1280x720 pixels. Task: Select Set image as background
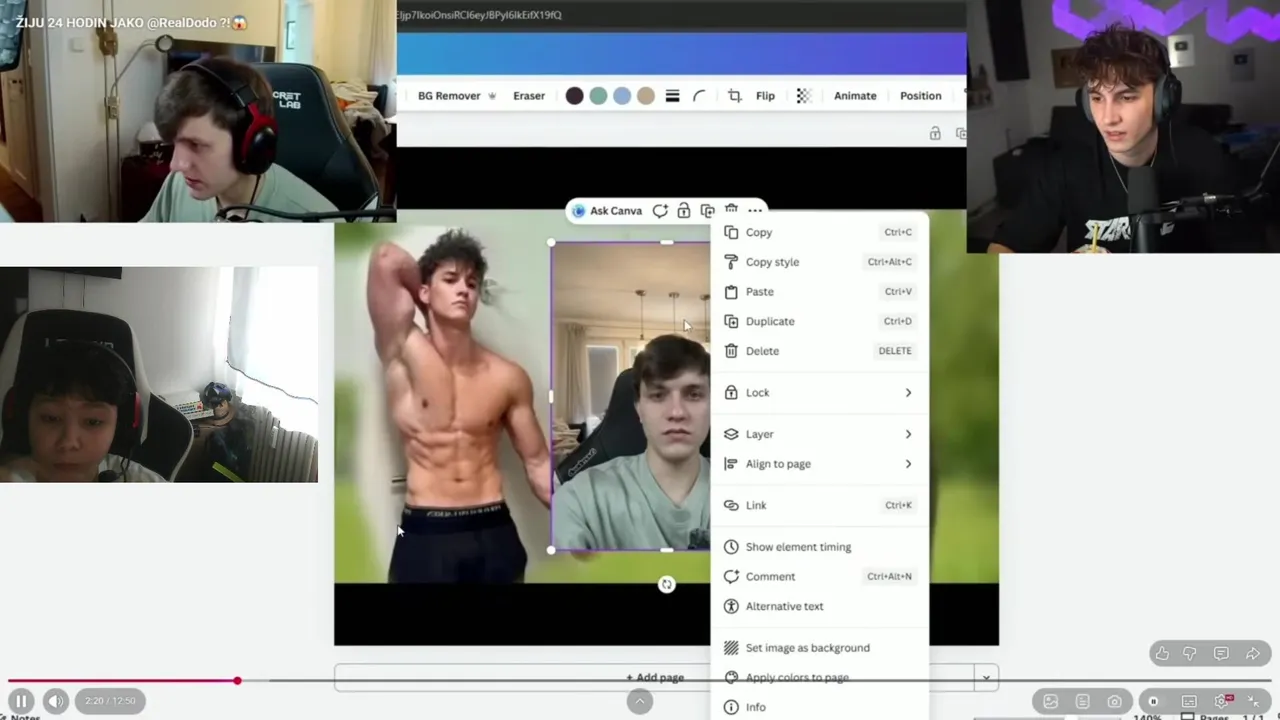coord(820,648)
